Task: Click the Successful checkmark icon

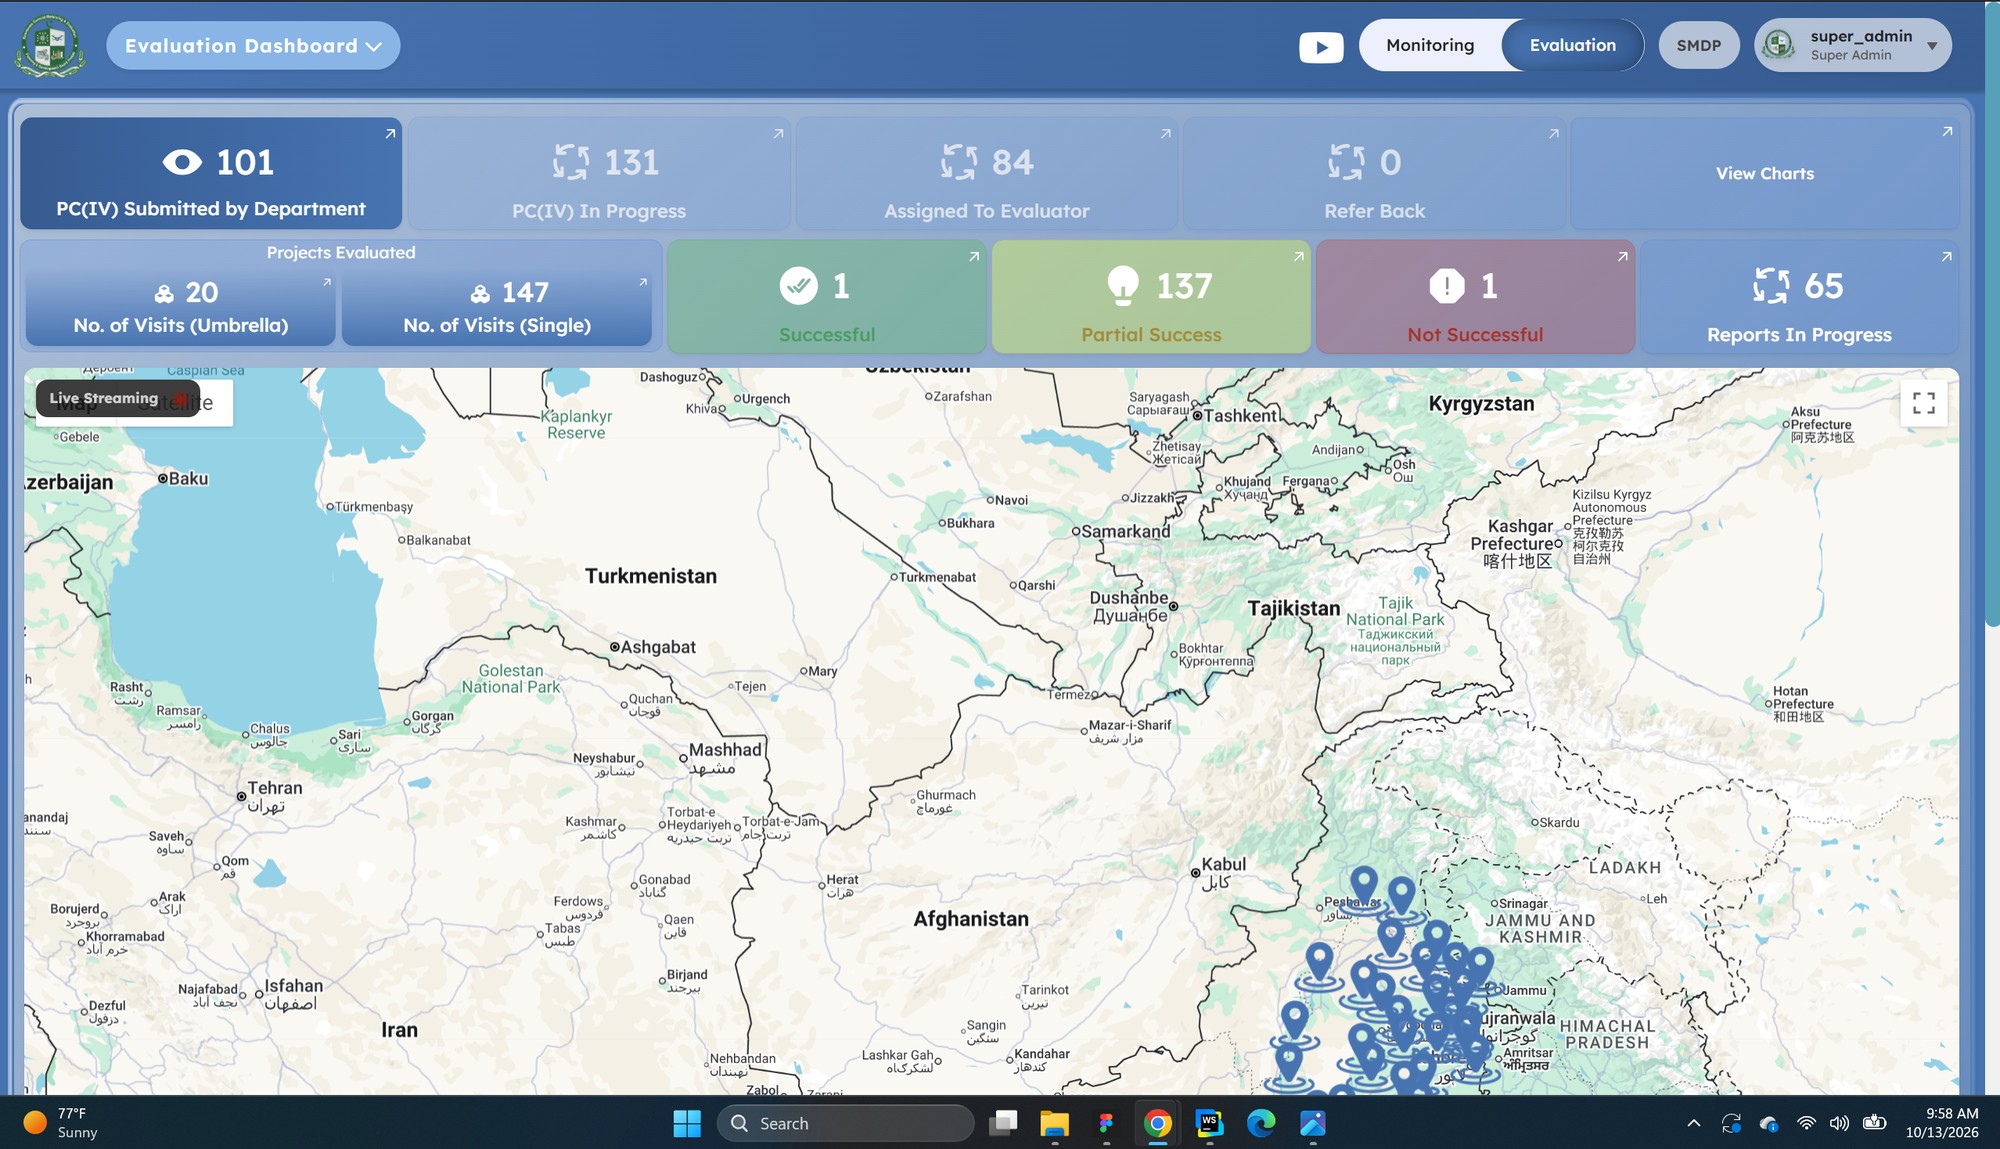Action: point(798,286)
